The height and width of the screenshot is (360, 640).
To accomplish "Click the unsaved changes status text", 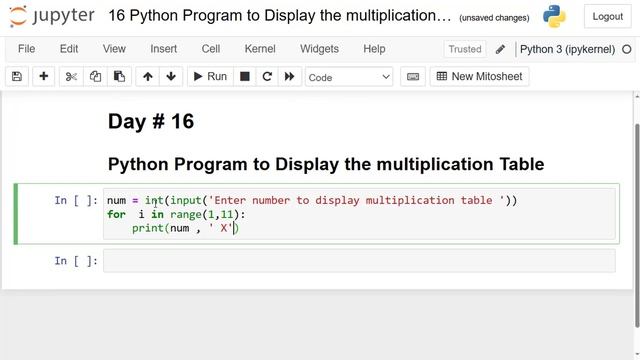I will pos(494,18).
